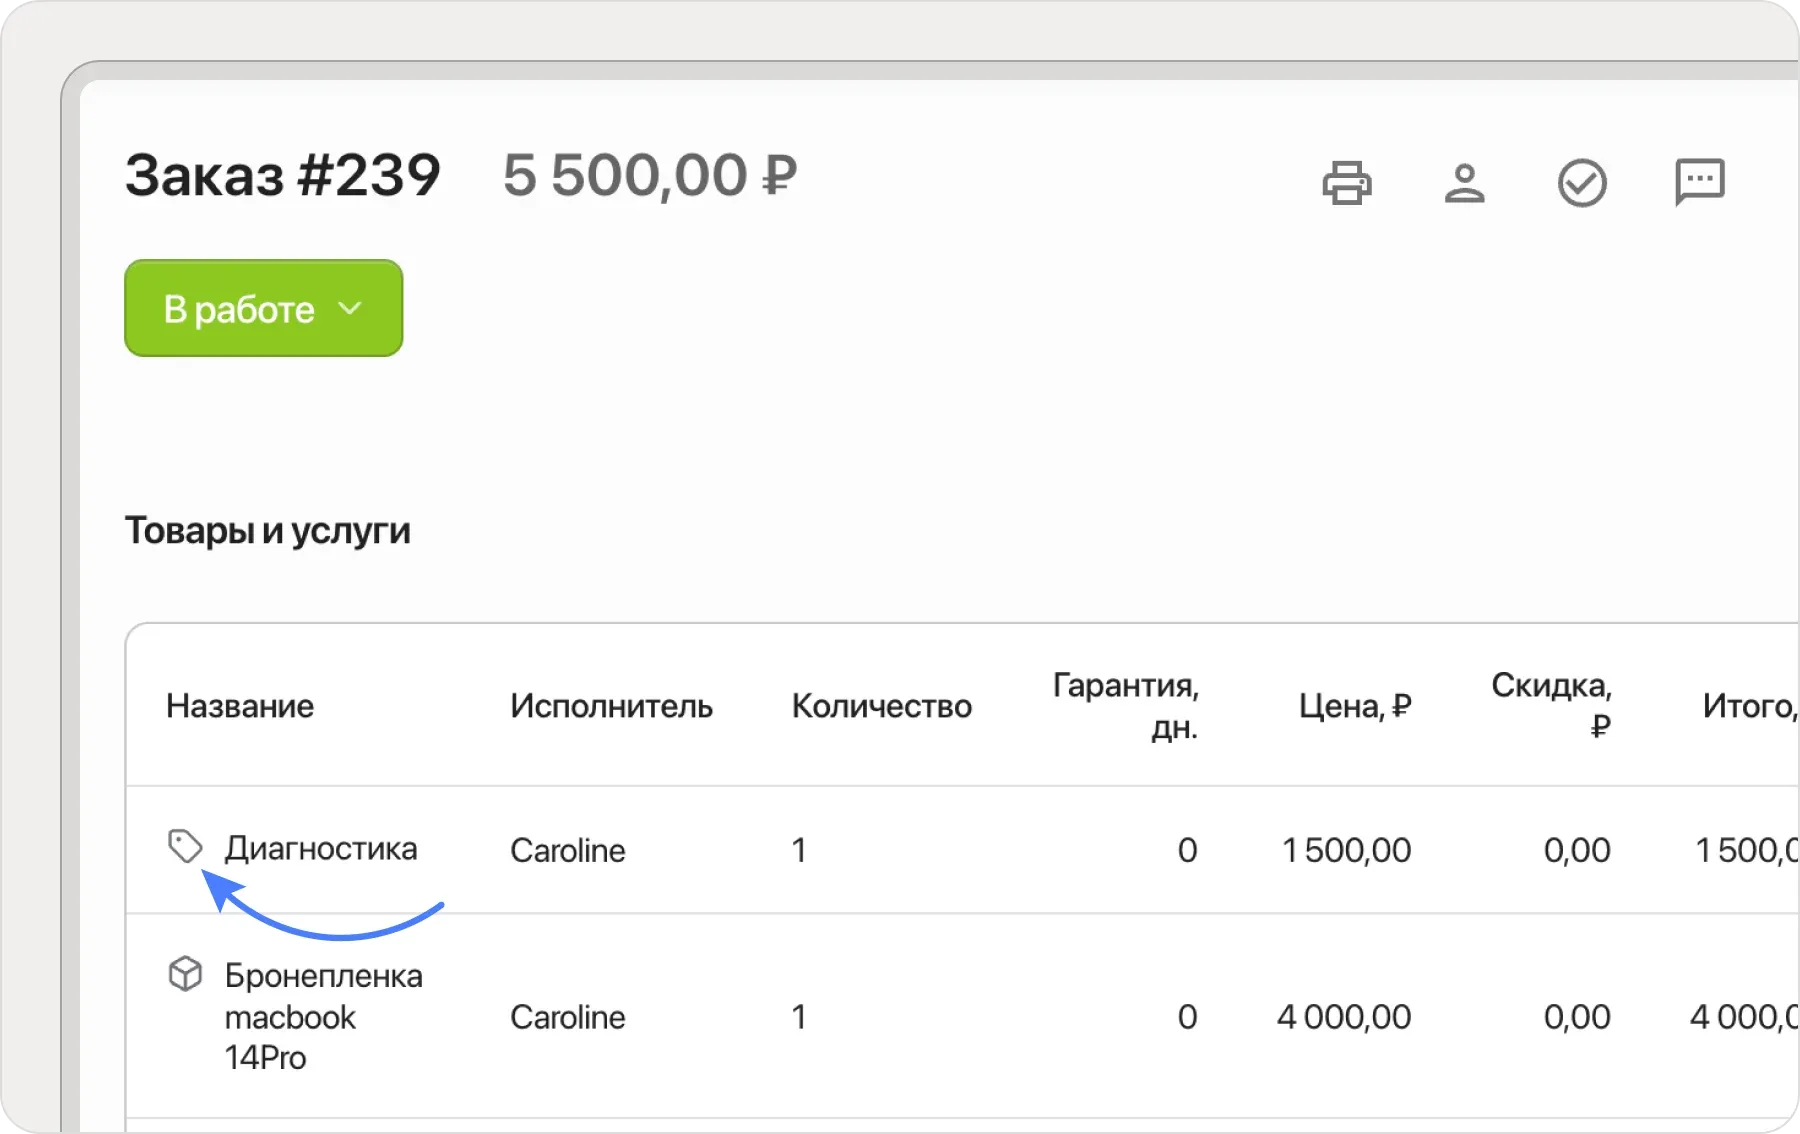1800x1134 pixels.
Task: Click the box icon beside Бронепленка macbook
Action: click(185, 974)
